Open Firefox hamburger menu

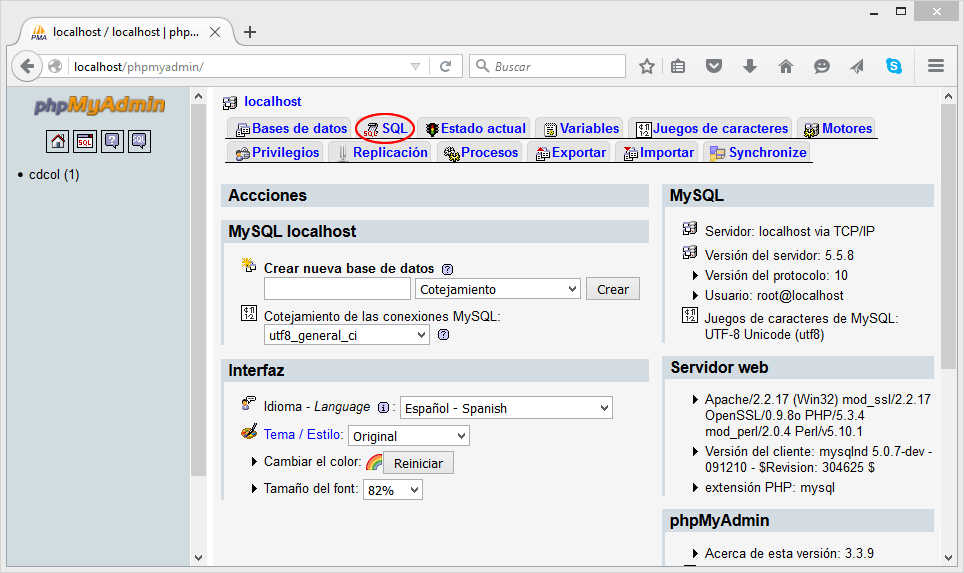(936, 66)
